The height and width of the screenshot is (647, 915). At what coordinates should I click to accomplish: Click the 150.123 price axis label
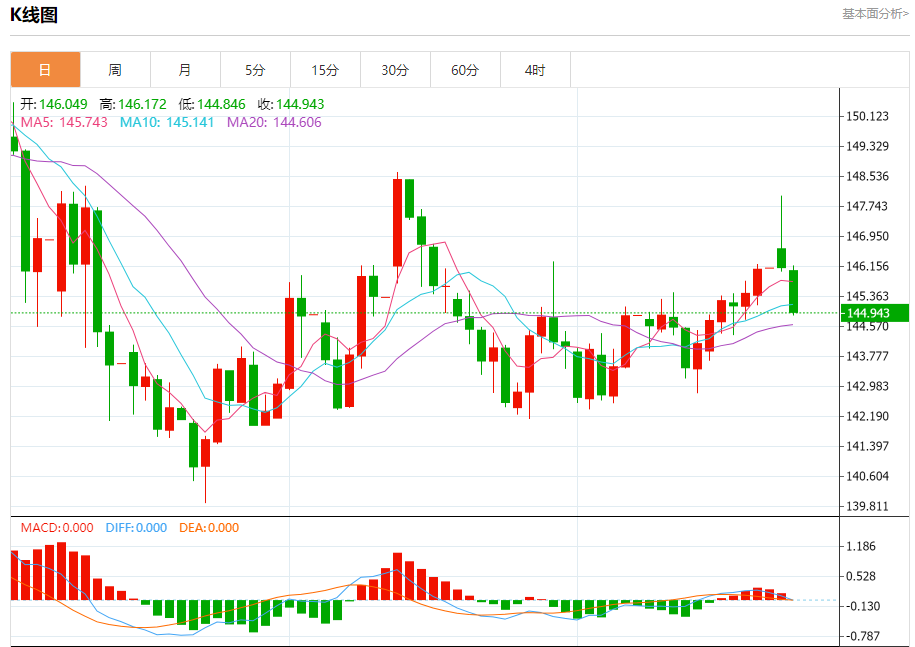tap(867, 117)
